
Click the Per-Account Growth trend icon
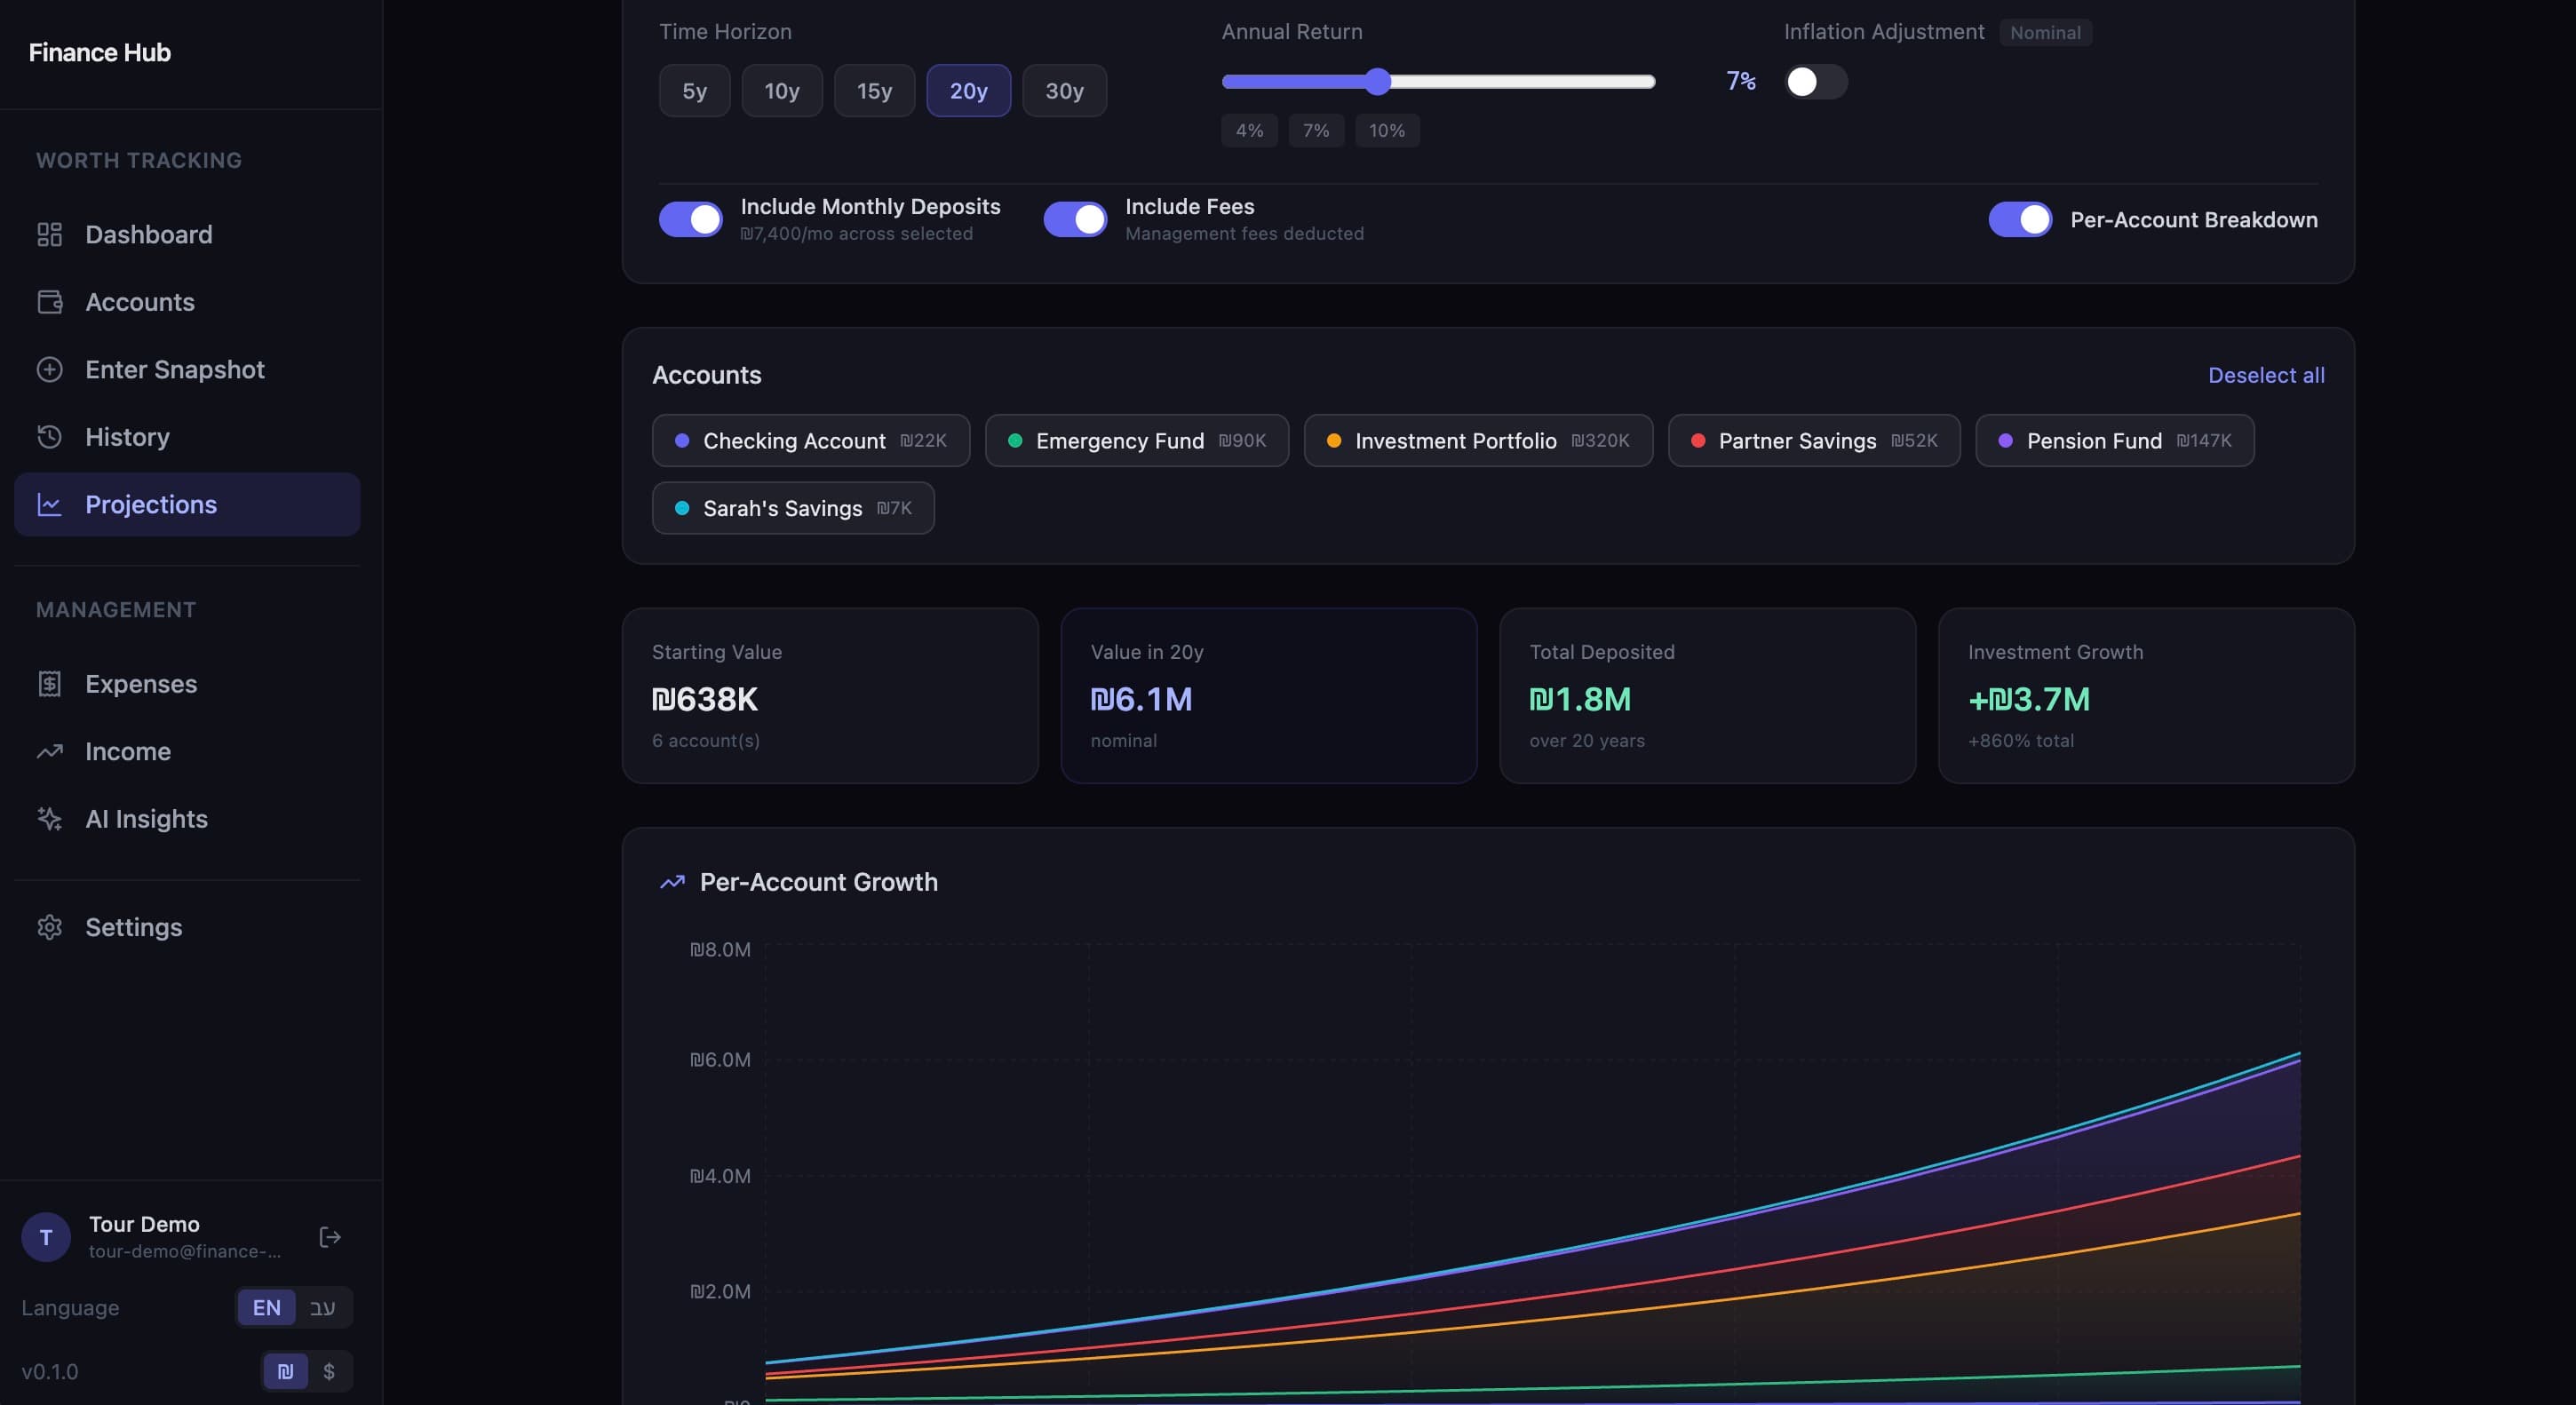(672, 882)
